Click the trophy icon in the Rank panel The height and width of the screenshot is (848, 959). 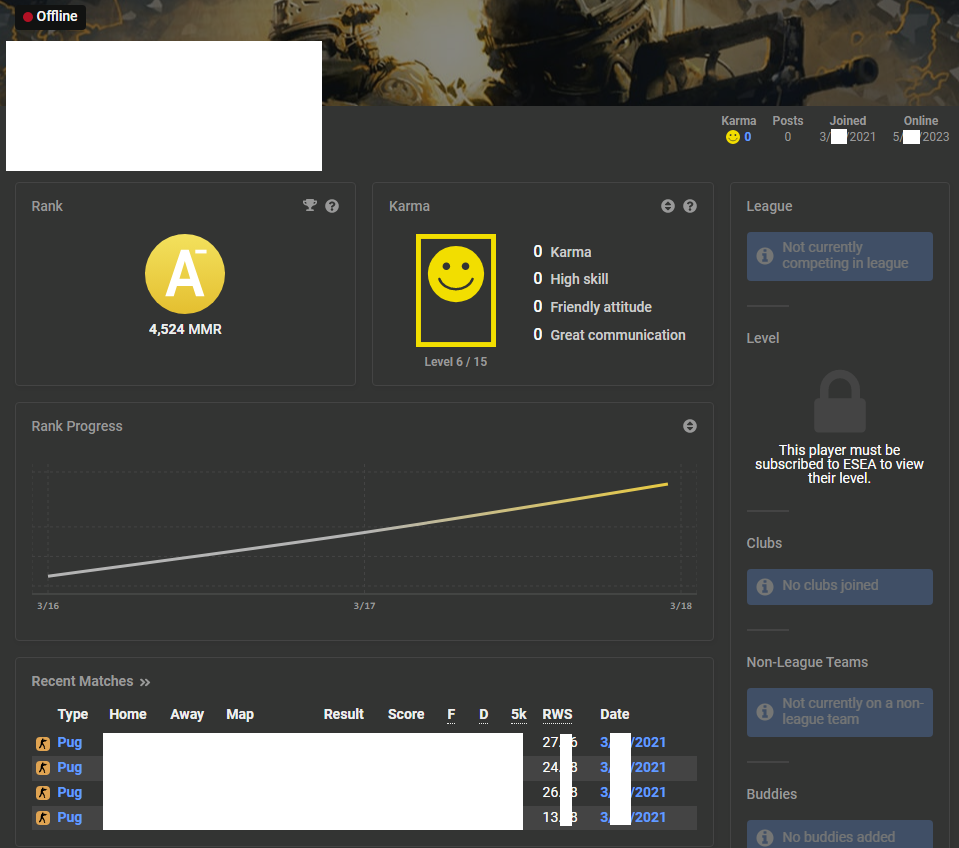click(x=310, y=206)
